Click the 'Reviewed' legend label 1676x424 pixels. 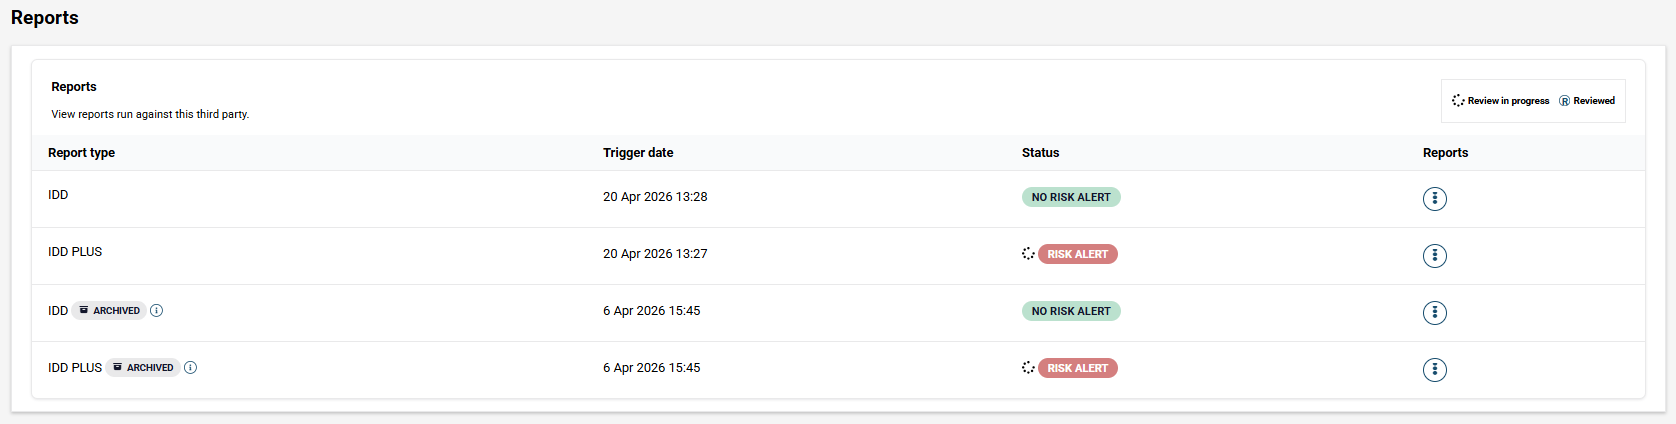[x=1594, y=100]
